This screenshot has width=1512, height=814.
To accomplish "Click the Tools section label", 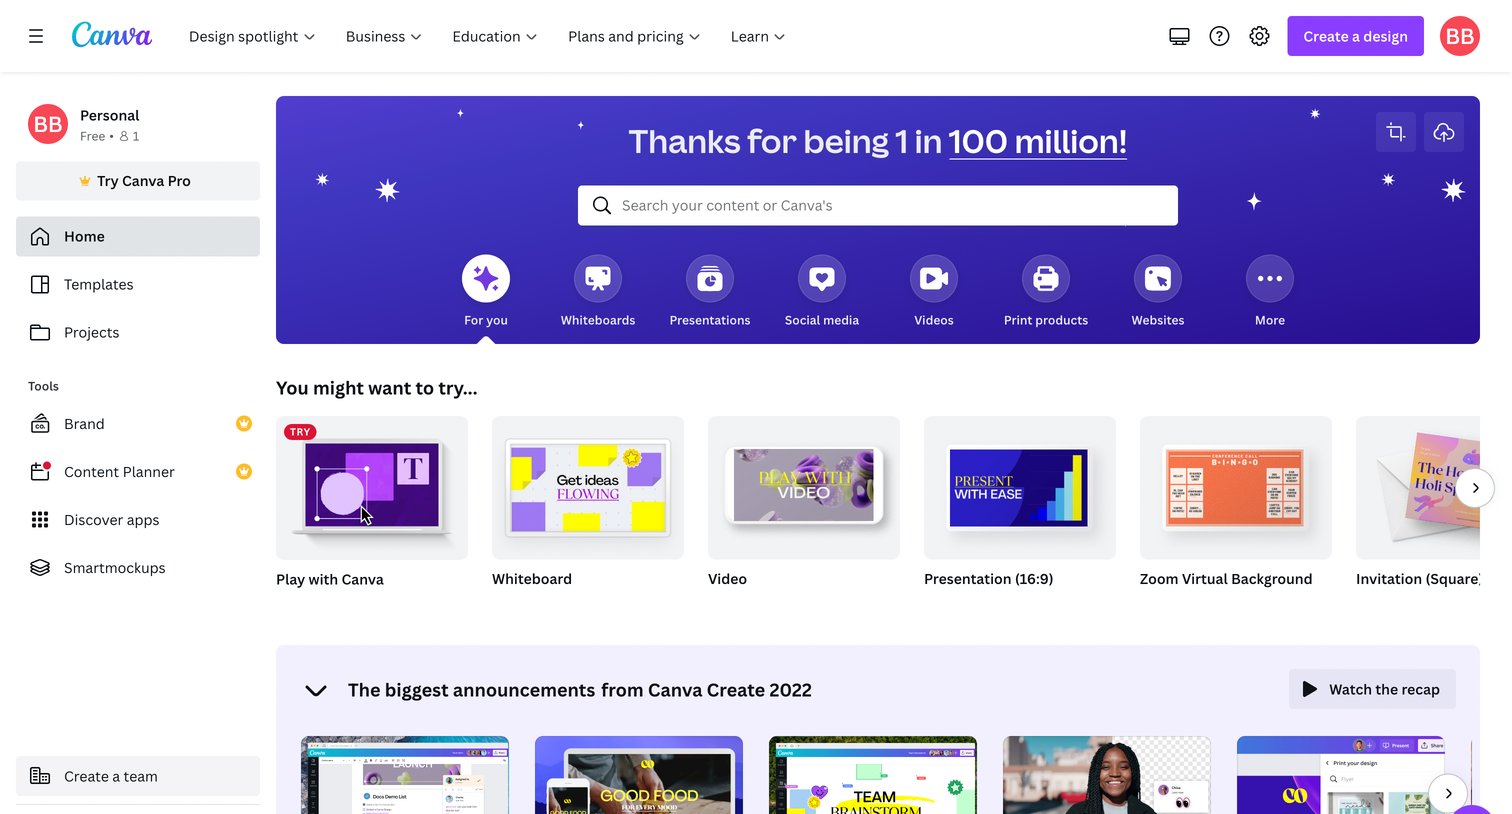I will [43, 386].
